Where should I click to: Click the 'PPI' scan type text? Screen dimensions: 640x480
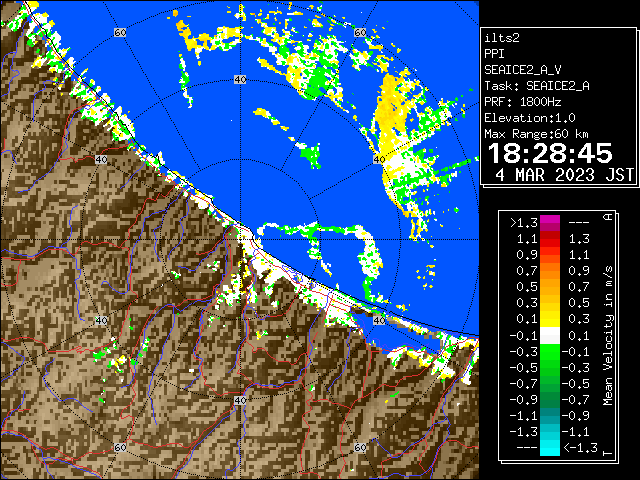pos(494,54)
